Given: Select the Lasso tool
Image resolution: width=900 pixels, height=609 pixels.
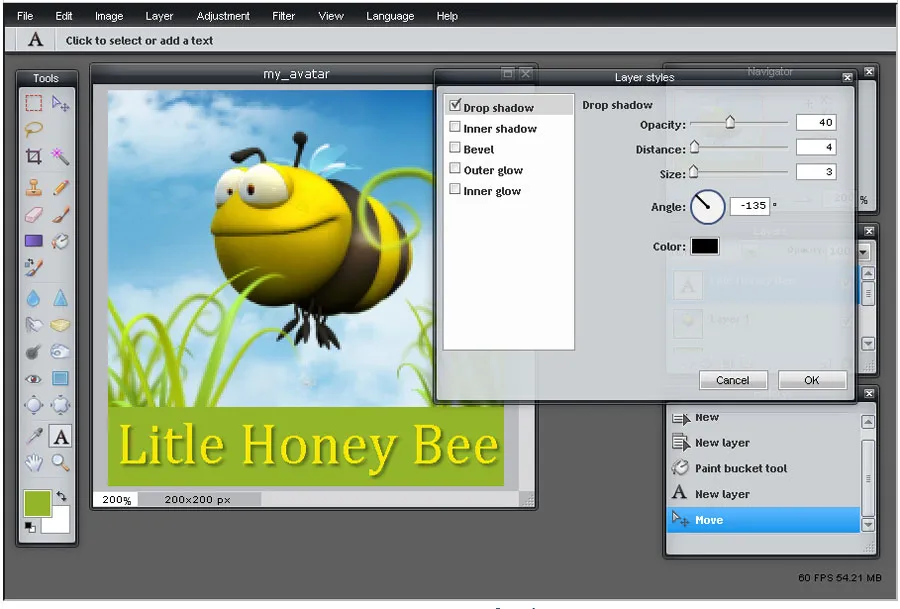Looking at the screenshot, I should pos(34,129).
